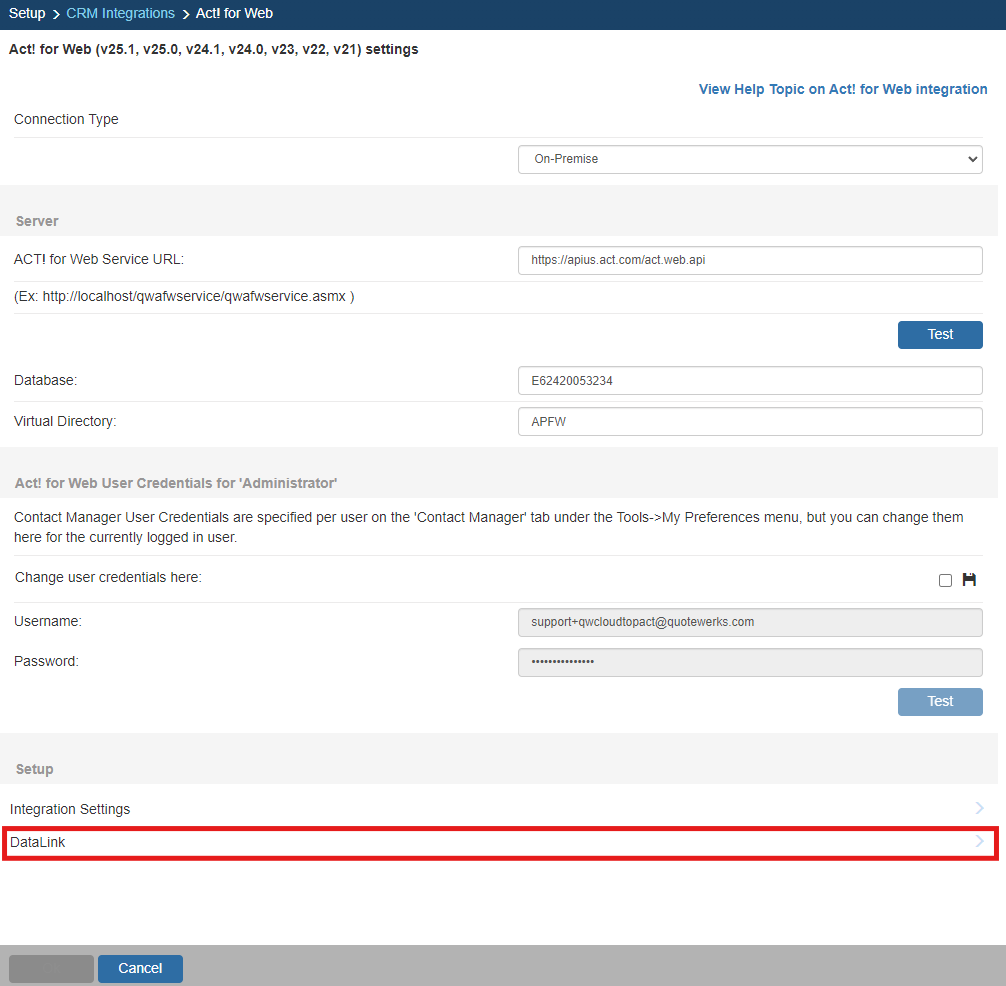1006x986 pixels.
Task: Open the DataLink setup label
Action: [38, 843]
